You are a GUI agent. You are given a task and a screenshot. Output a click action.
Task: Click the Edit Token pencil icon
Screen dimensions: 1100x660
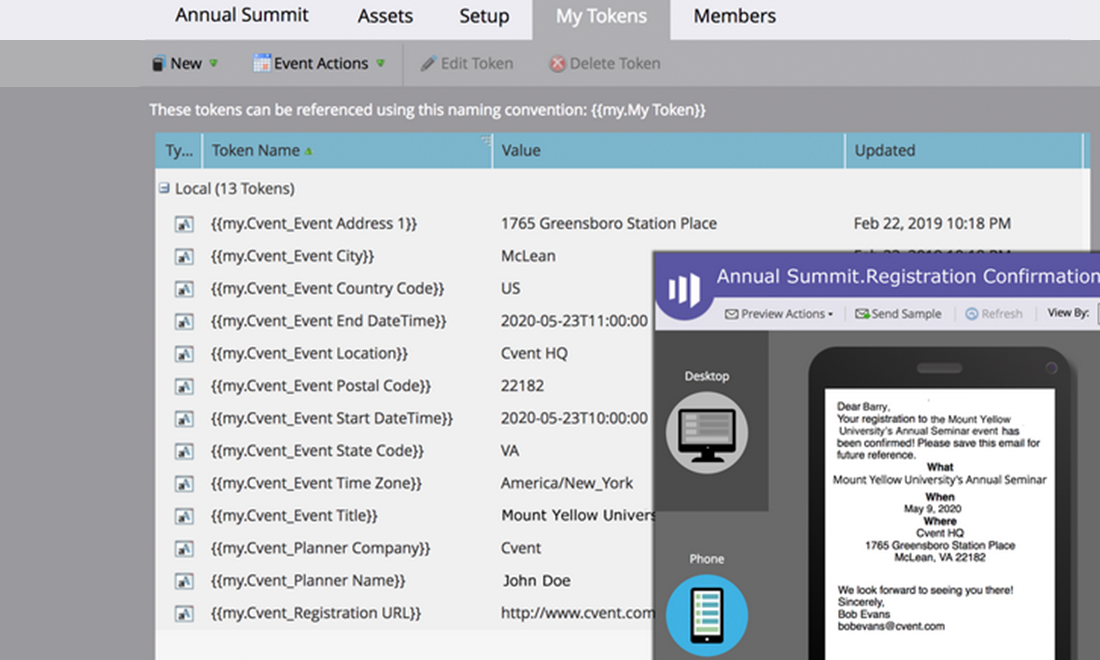point(428,64)
